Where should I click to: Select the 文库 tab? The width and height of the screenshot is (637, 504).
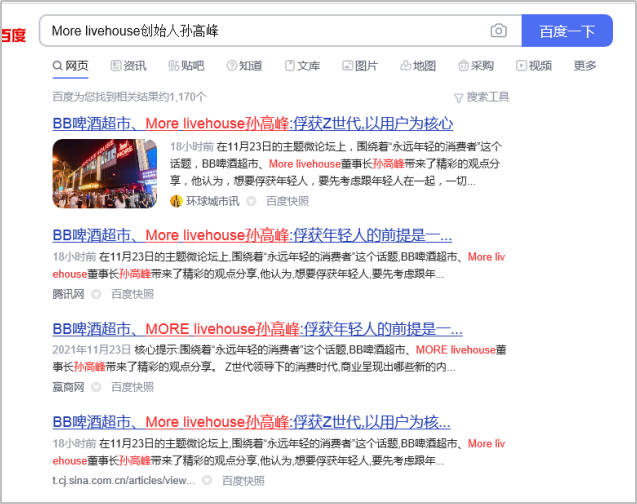tap(302, 66)
